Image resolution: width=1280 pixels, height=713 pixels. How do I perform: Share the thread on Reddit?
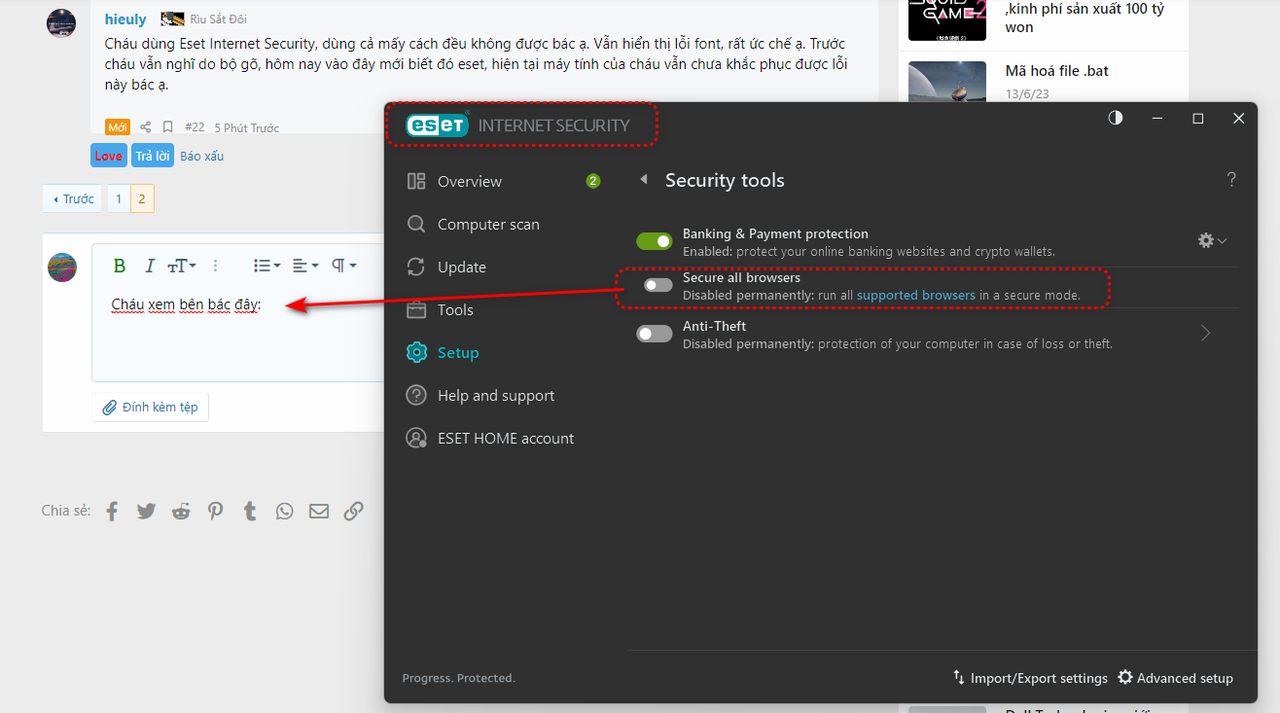tap(181, 511)
